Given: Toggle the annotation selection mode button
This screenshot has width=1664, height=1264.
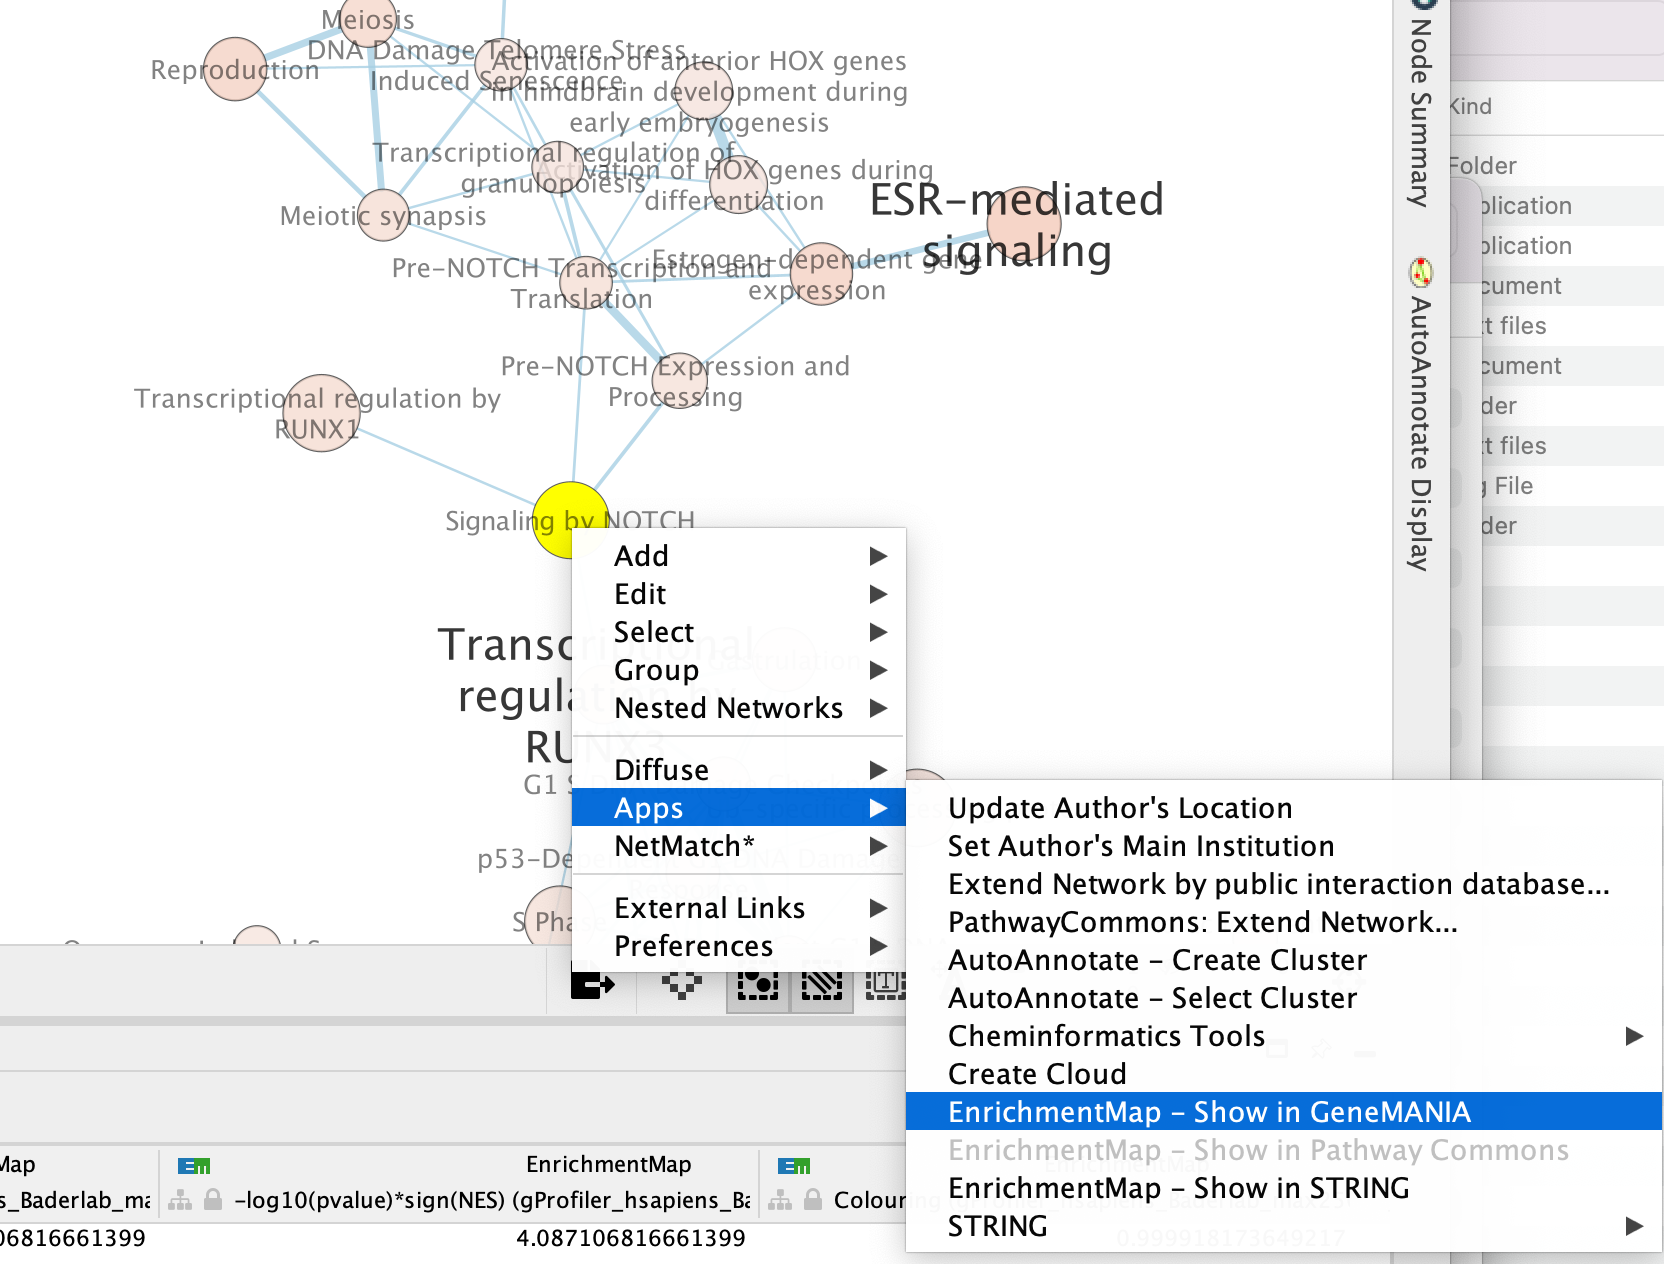Looking at the screenshot, I should pyautogui.click(x=885, y=986).
